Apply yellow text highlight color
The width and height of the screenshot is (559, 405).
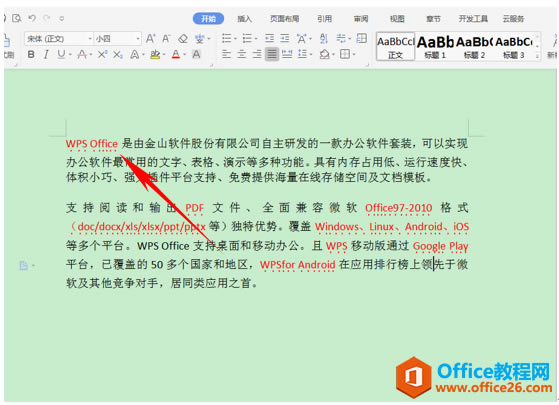(155, 55)
